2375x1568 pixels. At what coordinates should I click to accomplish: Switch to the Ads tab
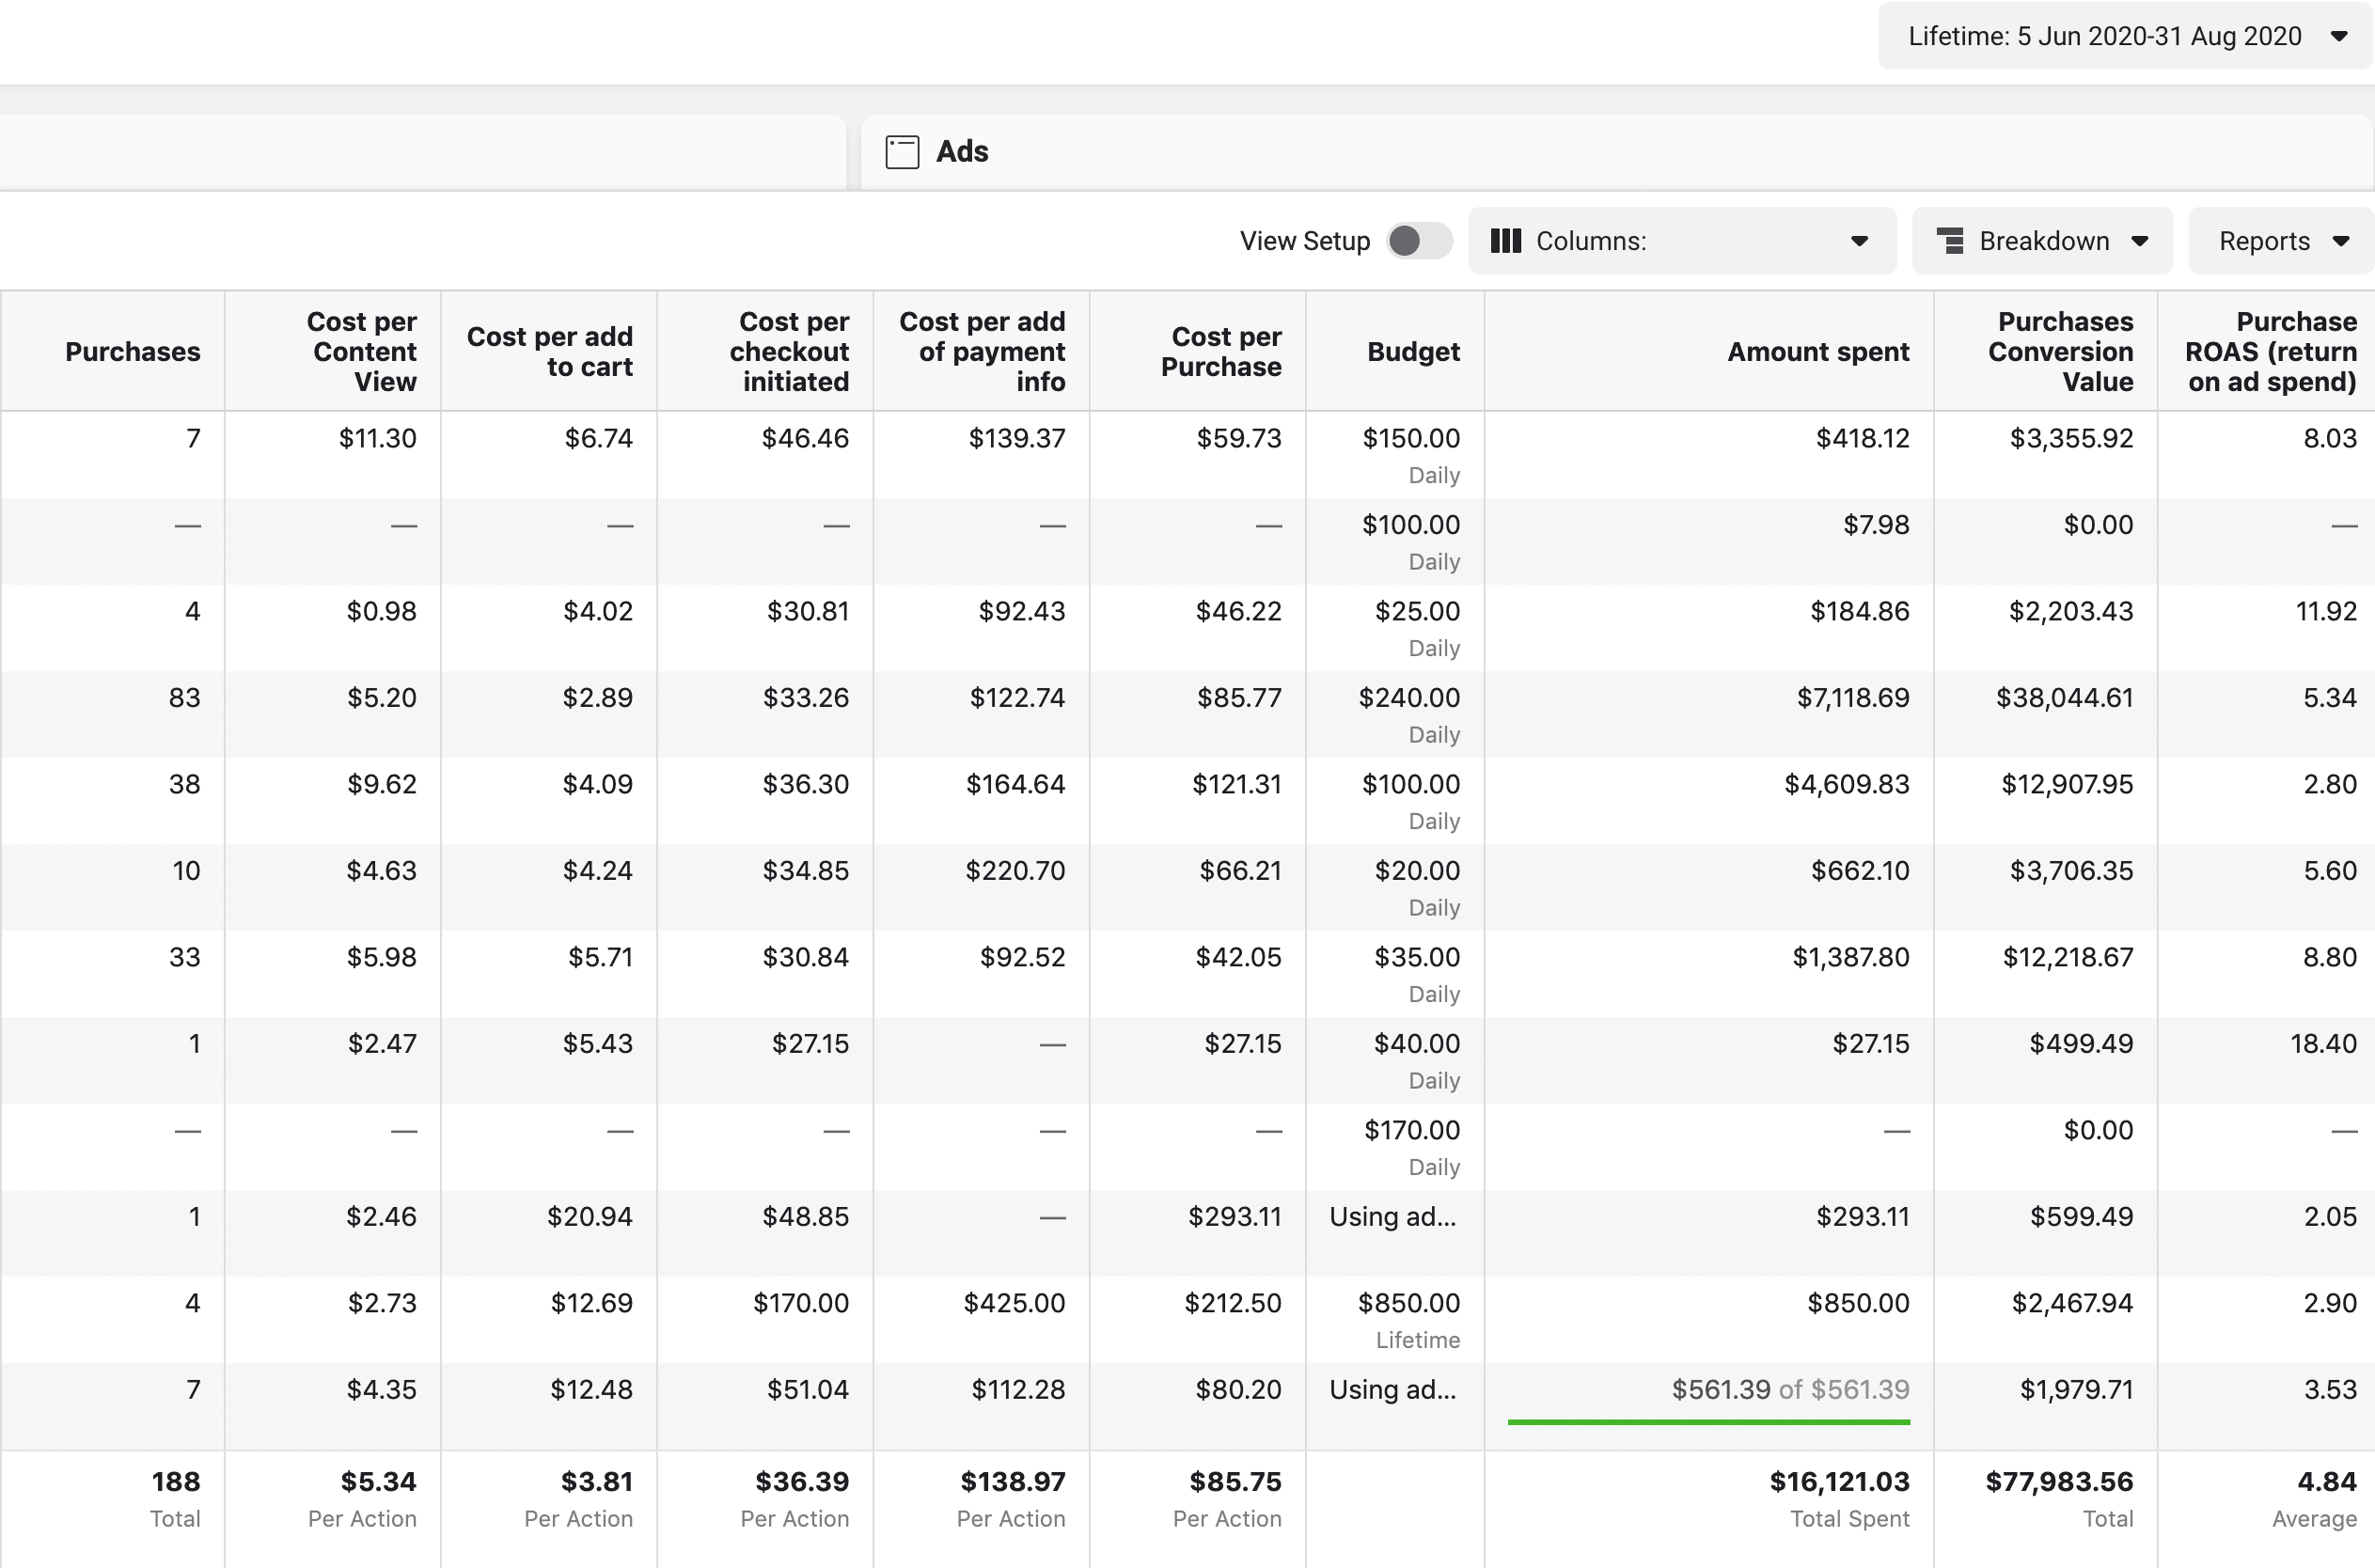click(x=962, y=152)
